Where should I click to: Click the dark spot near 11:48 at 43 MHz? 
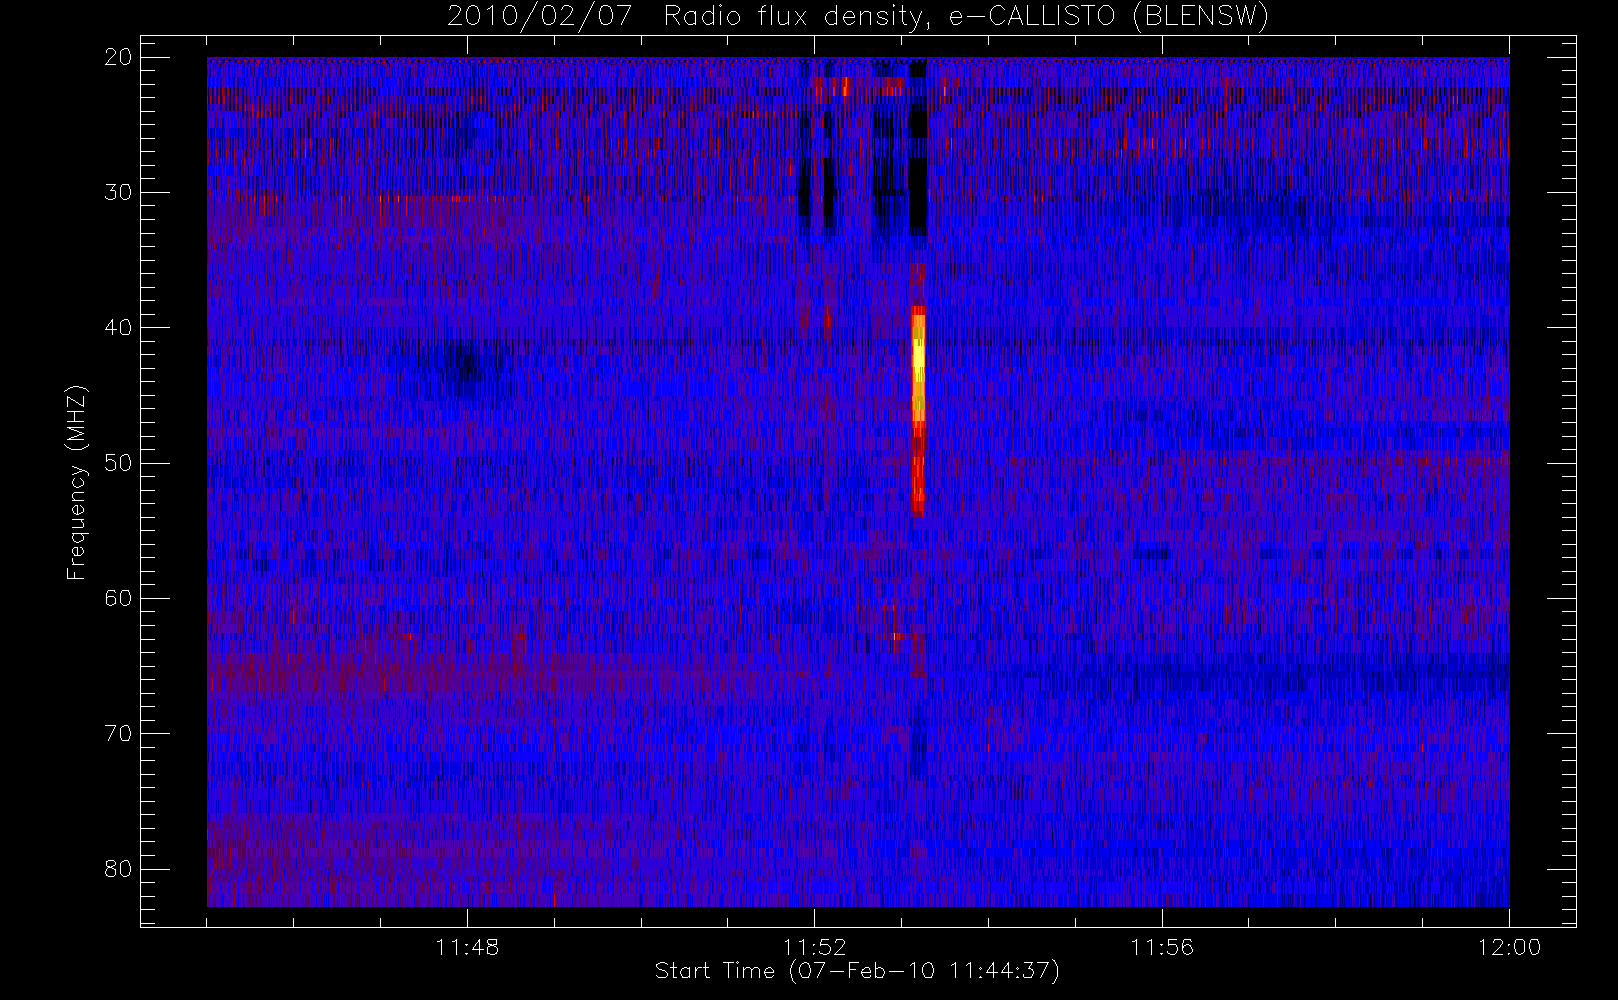pyautogui.click(x=462, y=368)
